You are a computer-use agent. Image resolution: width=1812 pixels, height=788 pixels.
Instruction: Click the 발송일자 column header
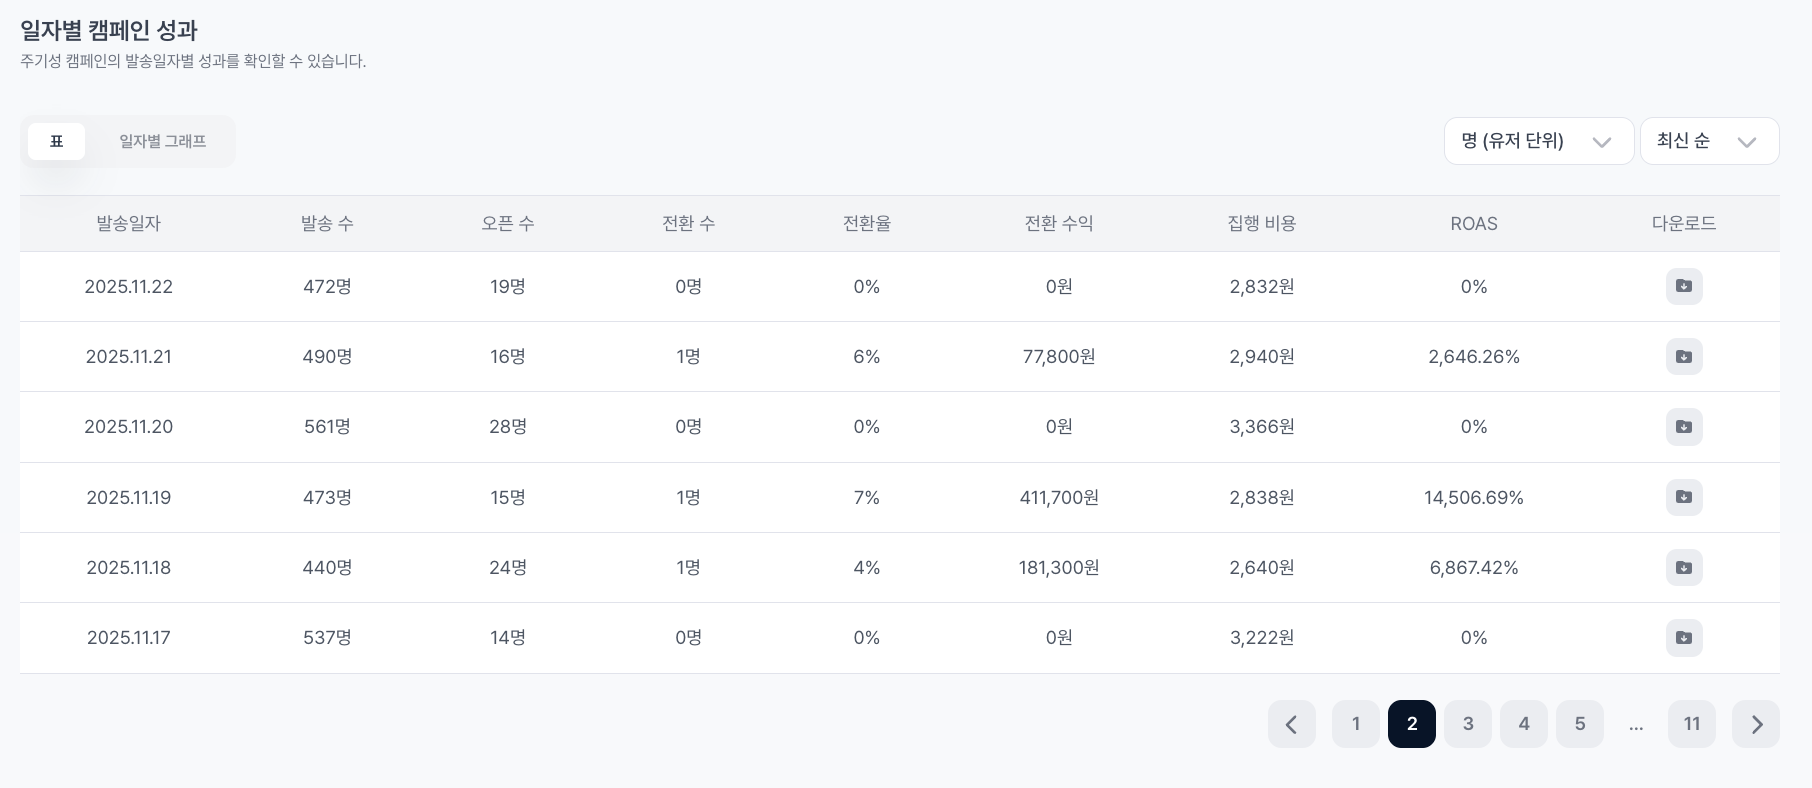coord(128,223)
